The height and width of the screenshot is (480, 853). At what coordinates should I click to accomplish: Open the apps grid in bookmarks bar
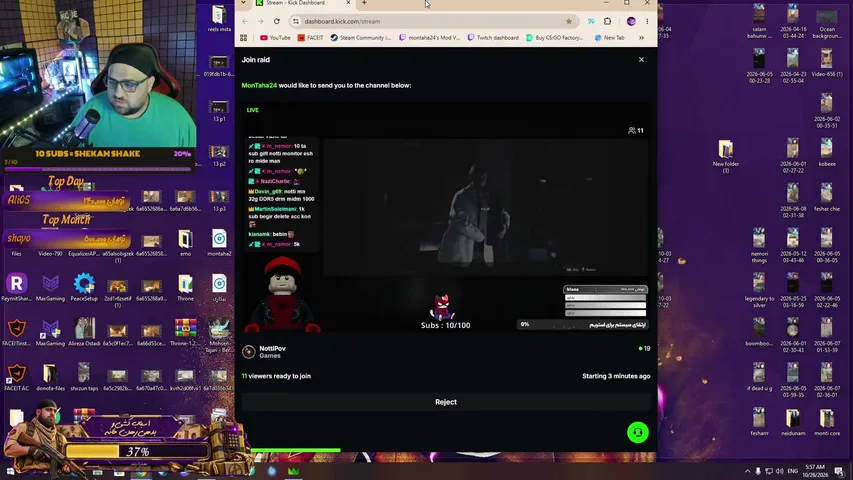coord(244,38)
